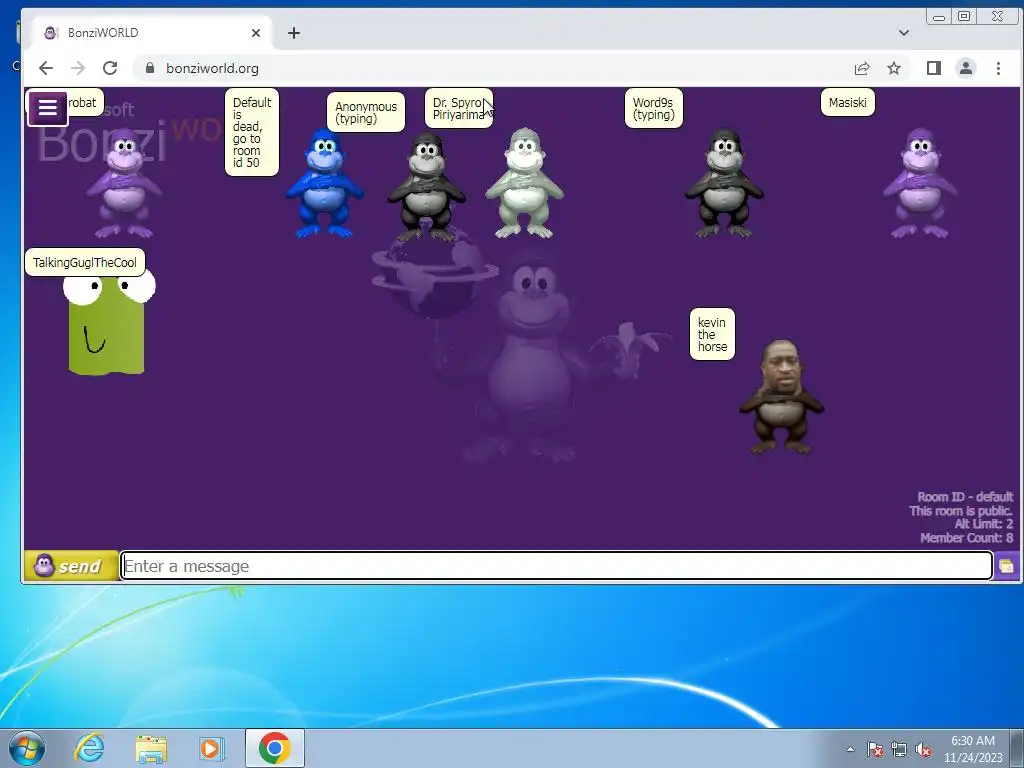Click the network tray icon
The height and width of the screenshot is (768, 1024).
click(x=899, y=749)
